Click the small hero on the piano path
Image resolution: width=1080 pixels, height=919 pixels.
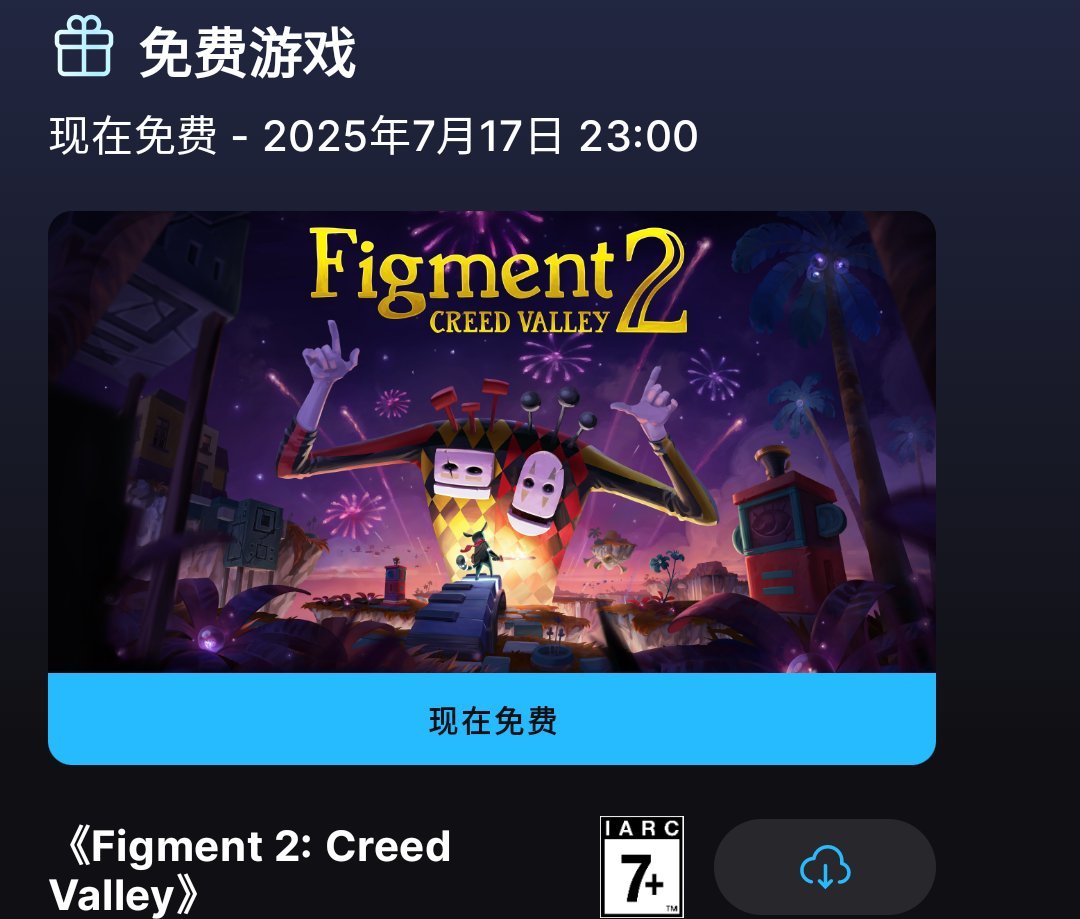click(x=478, y=553)
